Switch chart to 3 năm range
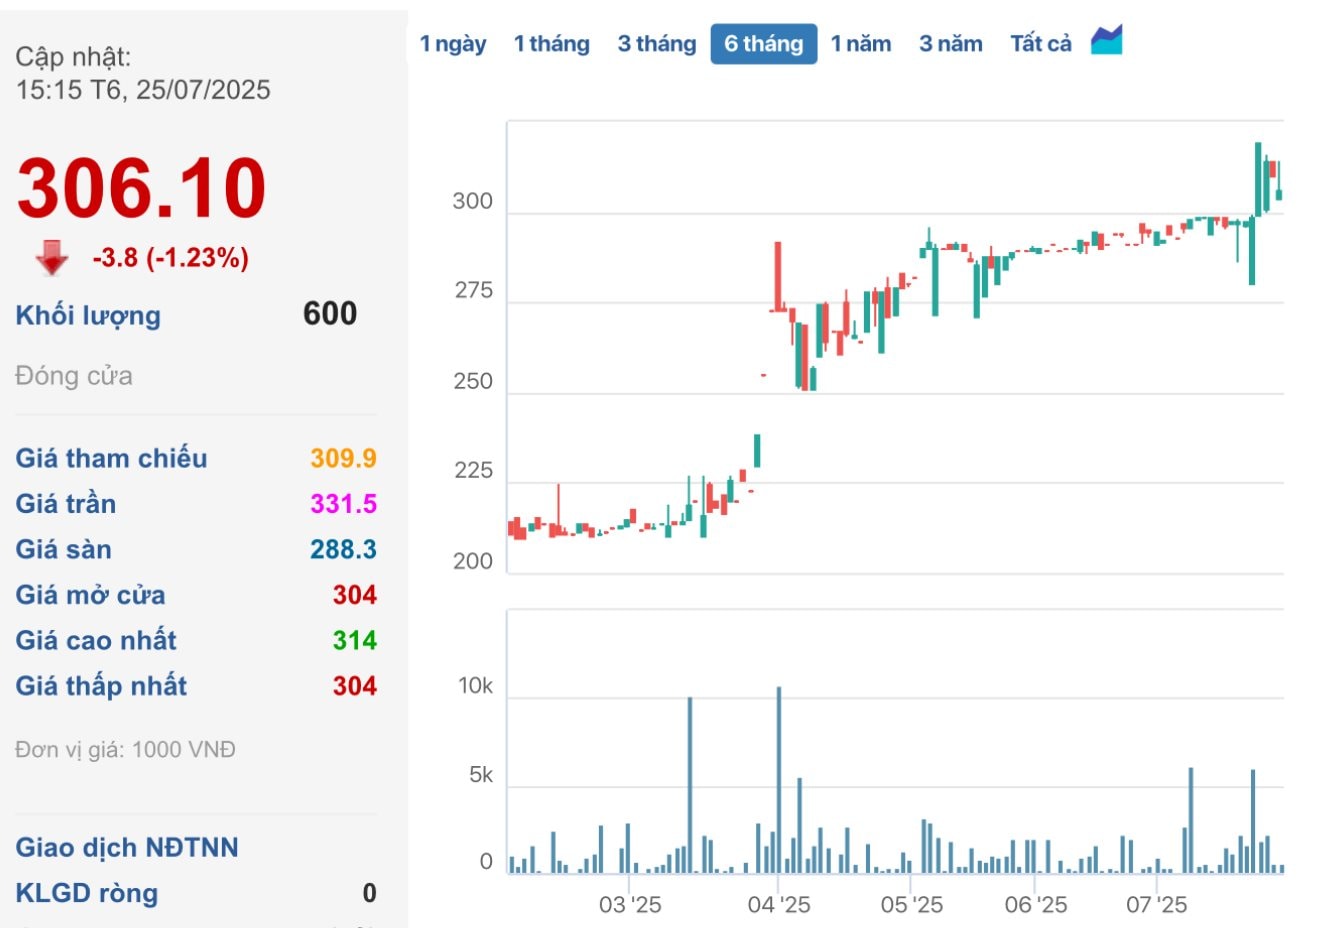The height and width of the screenshot is (928, 1320). pyautogui.click(x=950, y=44)
